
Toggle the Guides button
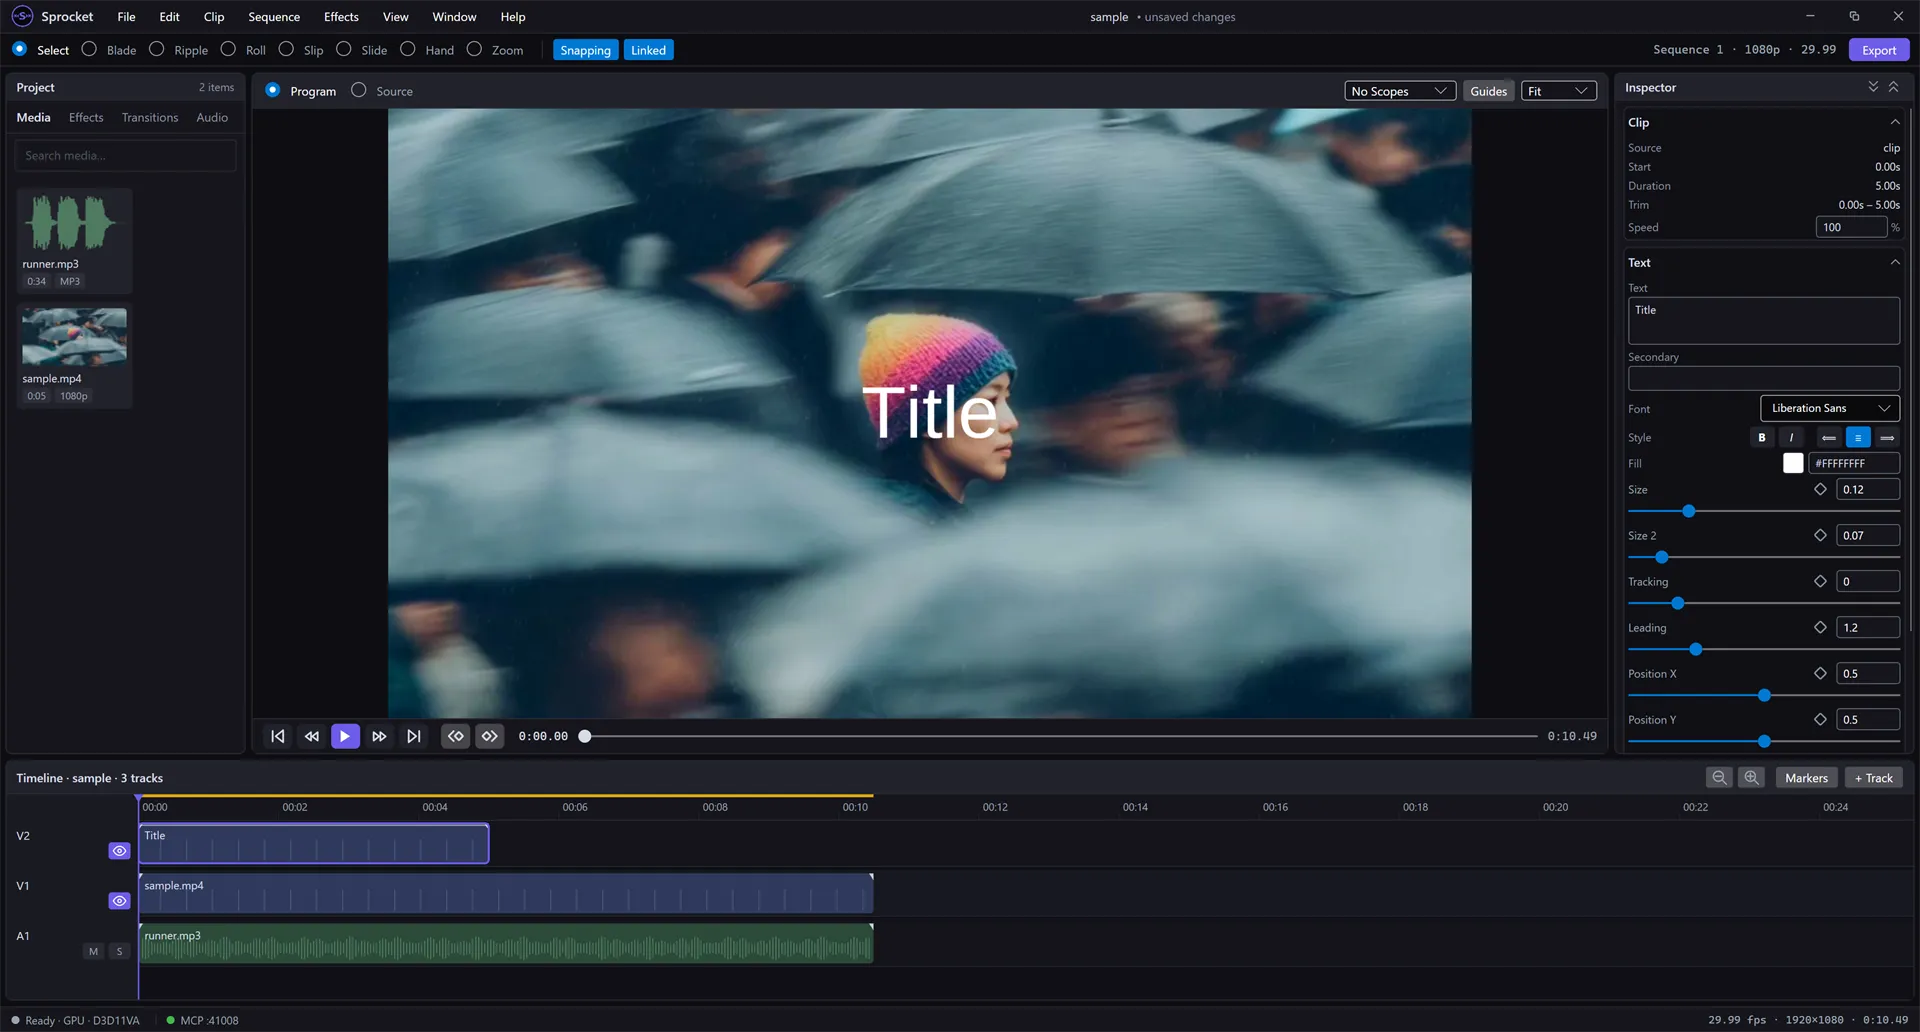1488,91
